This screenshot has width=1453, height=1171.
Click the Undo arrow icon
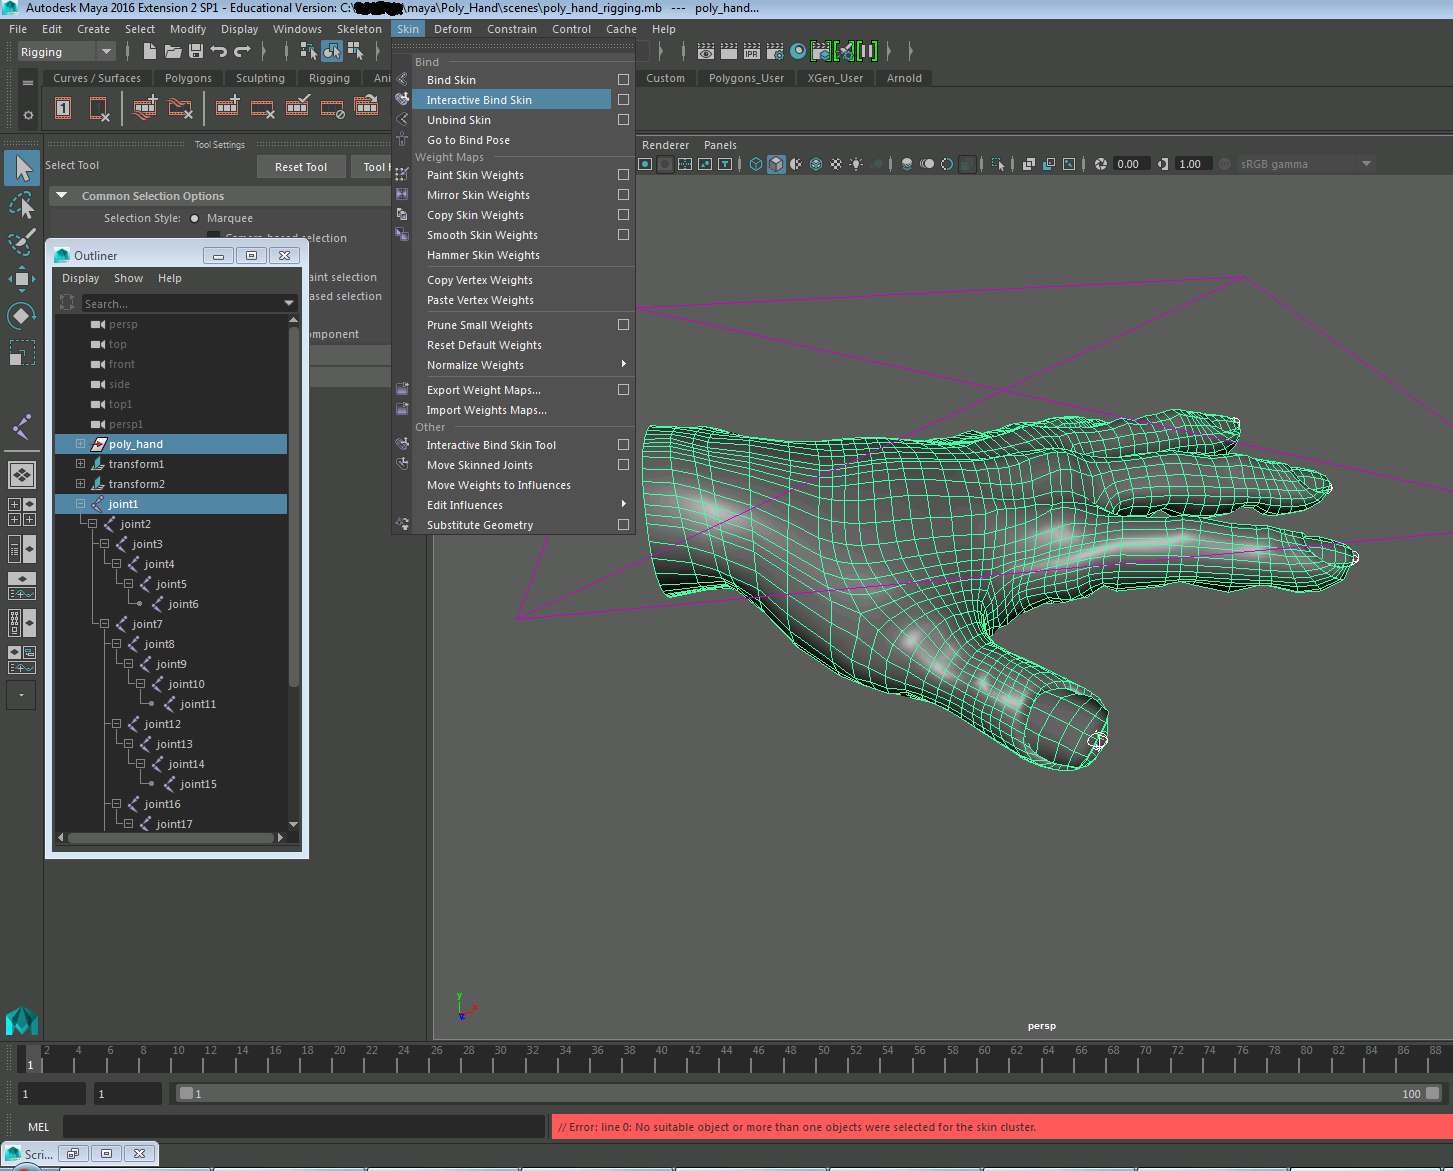tap(219, 51)
